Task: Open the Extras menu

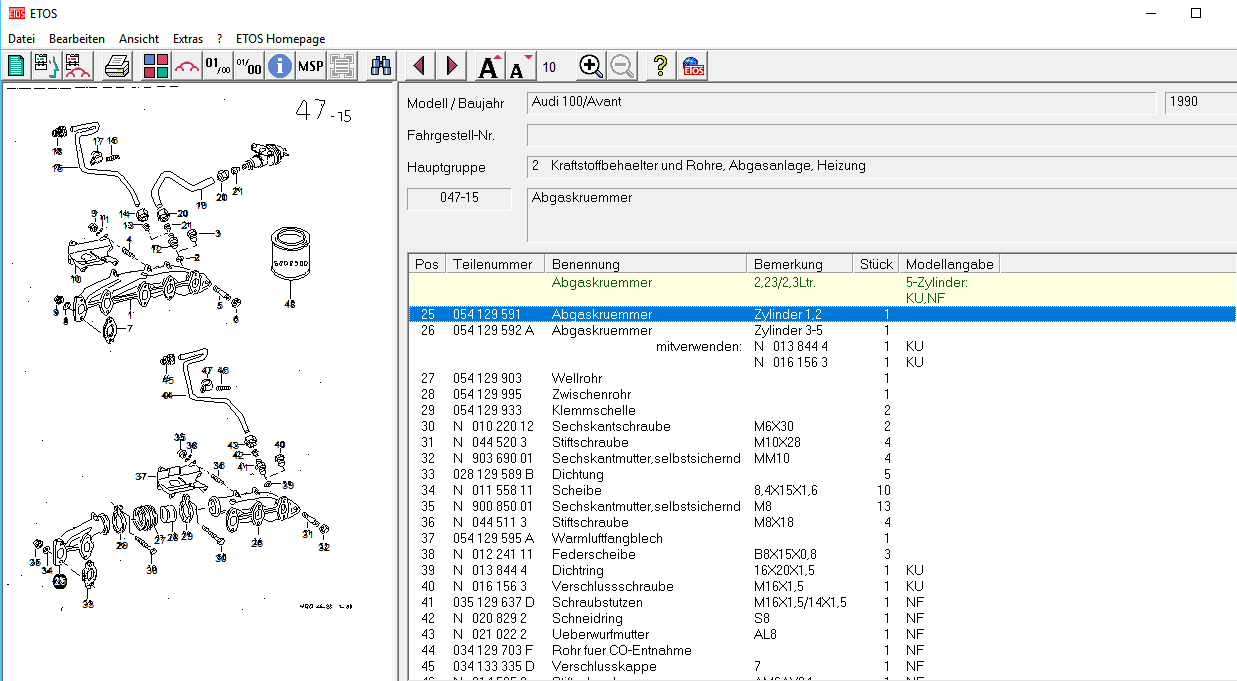Action: [188, 39]
